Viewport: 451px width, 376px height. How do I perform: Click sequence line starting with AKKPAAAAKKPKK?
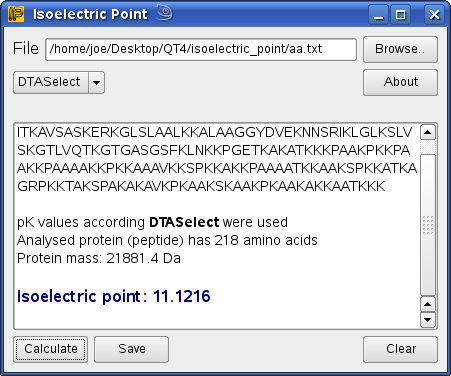pyautogui.click(x=217, y=169)
